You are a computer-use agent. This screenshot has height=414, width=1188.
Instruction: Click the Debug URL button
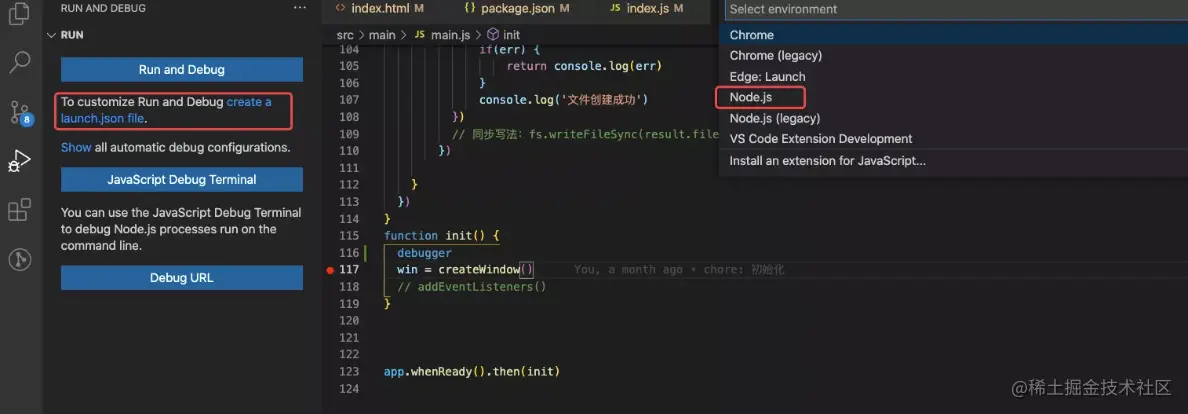pos(182,278)
